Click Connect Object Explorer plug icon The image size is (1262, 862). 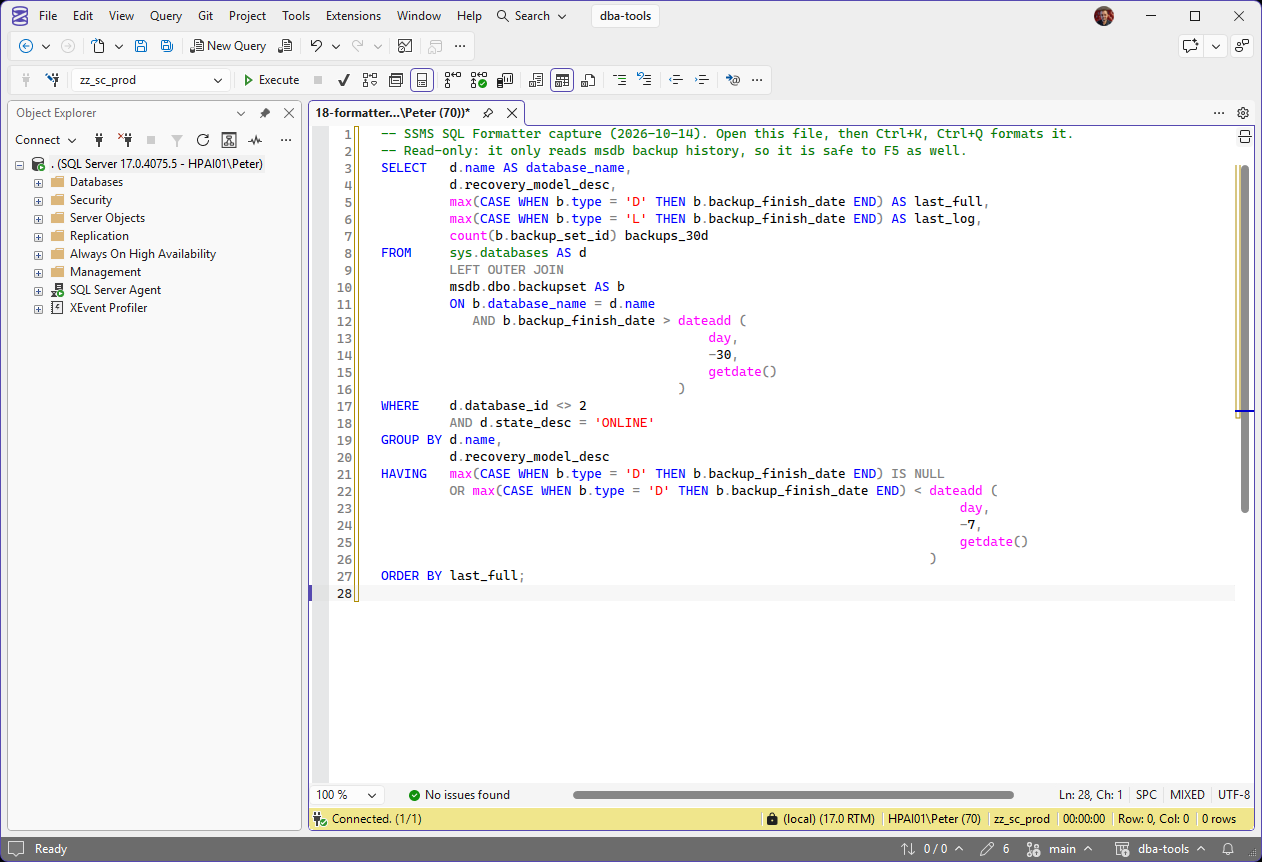click(99, 140)
